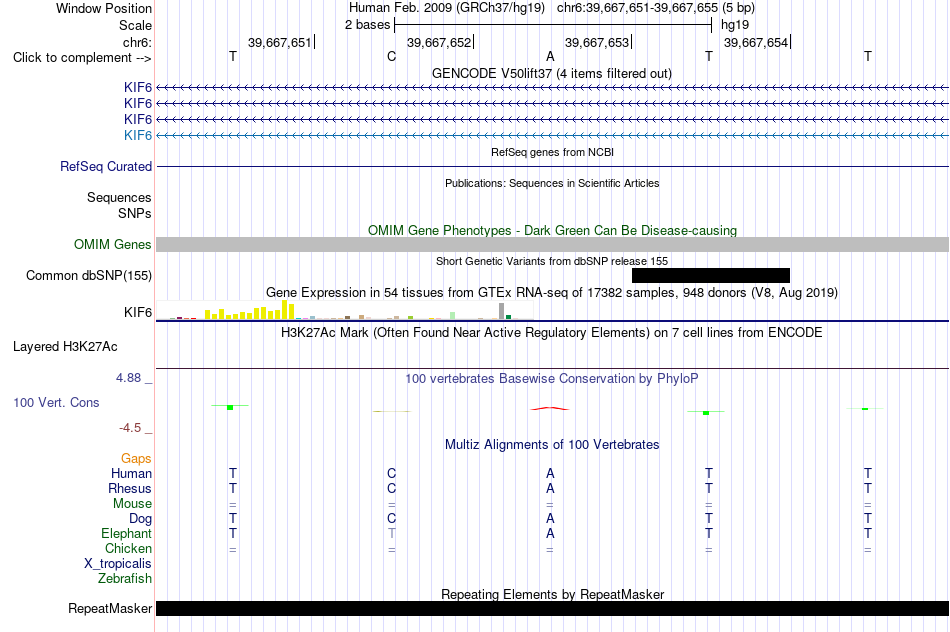Click the Chicken species label

coord(128,548)
